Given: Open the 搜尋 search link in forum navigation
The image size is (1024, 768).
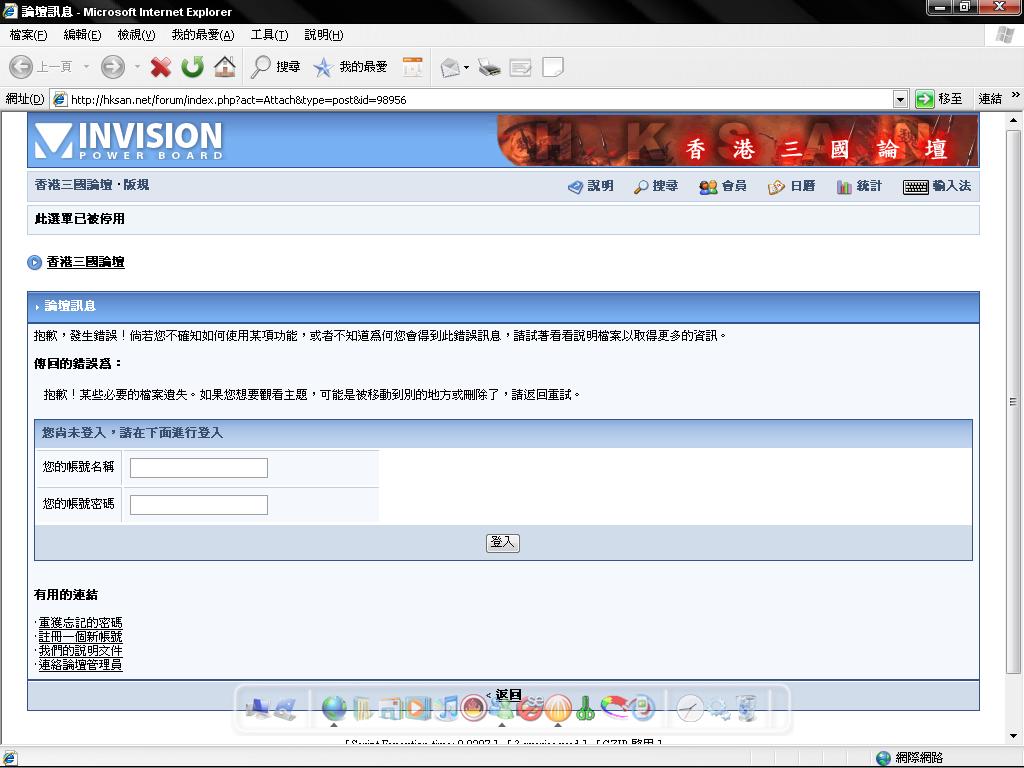Looking at the screenshot, I should tap(656, 186).
